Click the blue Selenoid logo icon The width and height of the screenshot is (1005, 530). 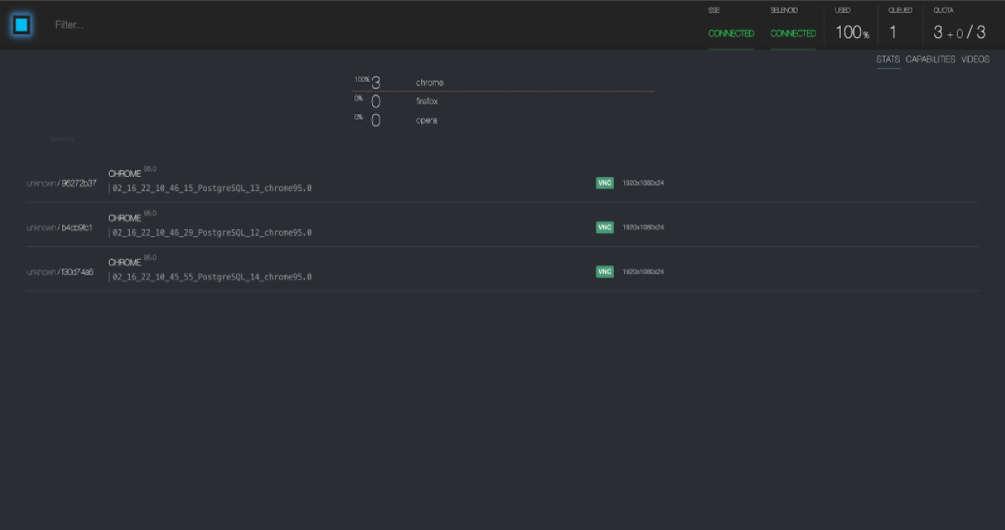[x=22, y=25]
